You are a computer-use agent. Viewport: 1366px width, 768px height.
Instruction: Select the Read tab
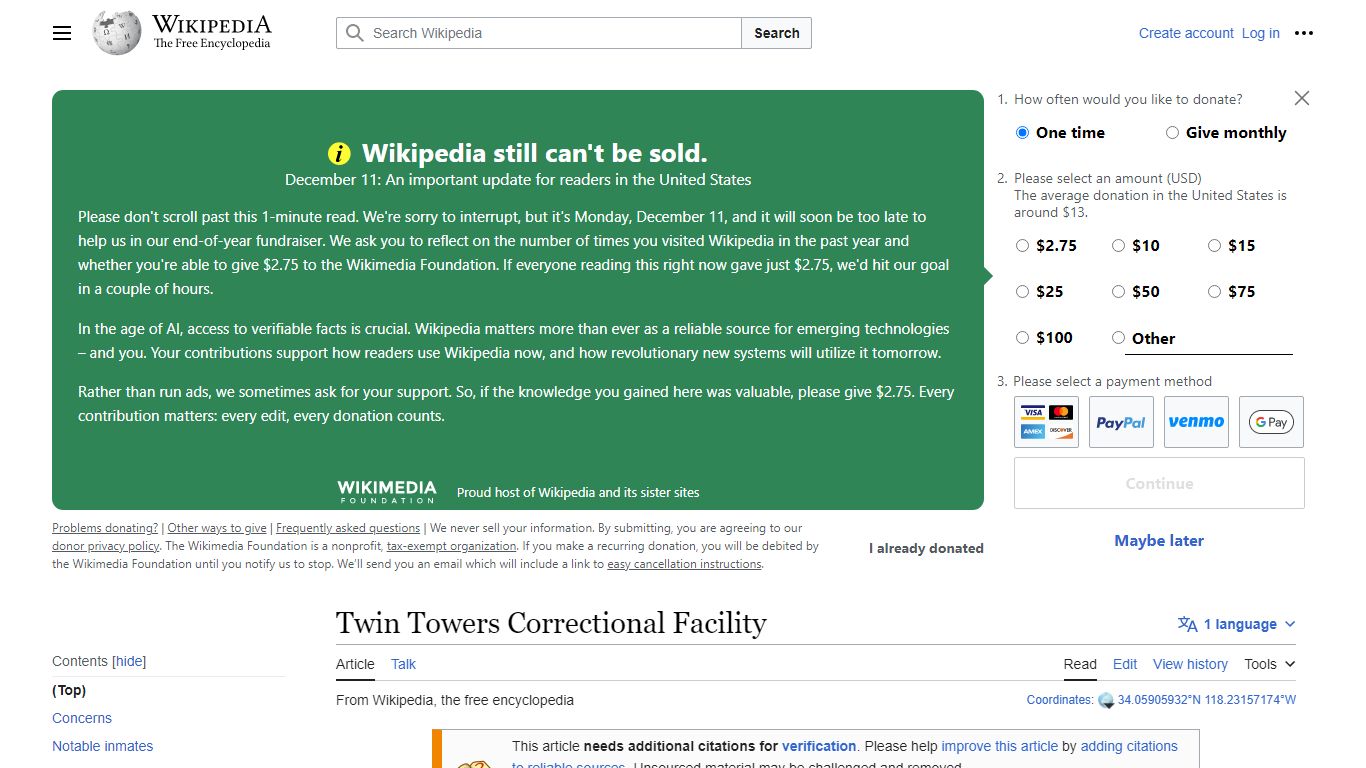tap(1080, 664)
